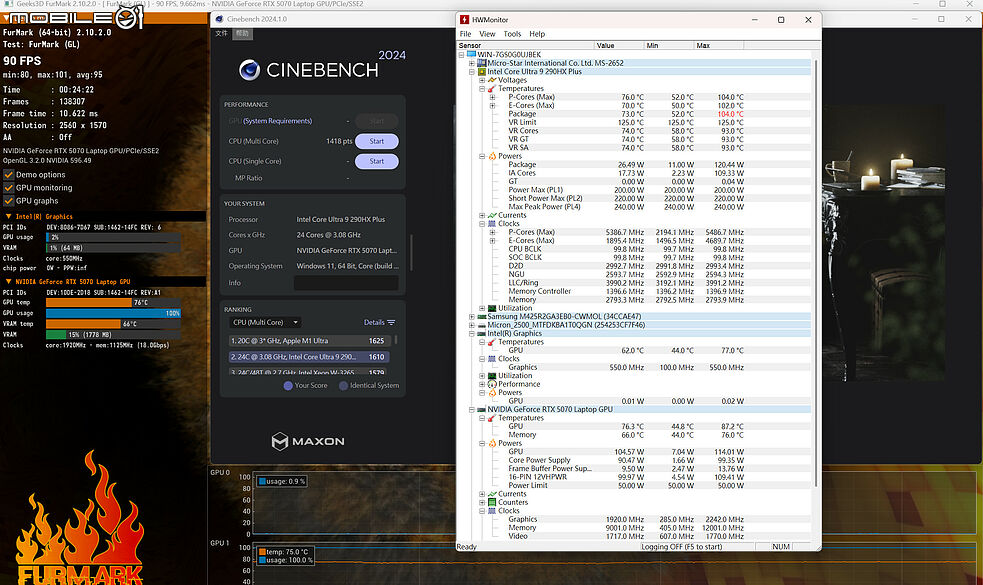983x585 pixels.
Task: Select Apple M1 Ultra ranking entry
Action: point(310,340)
